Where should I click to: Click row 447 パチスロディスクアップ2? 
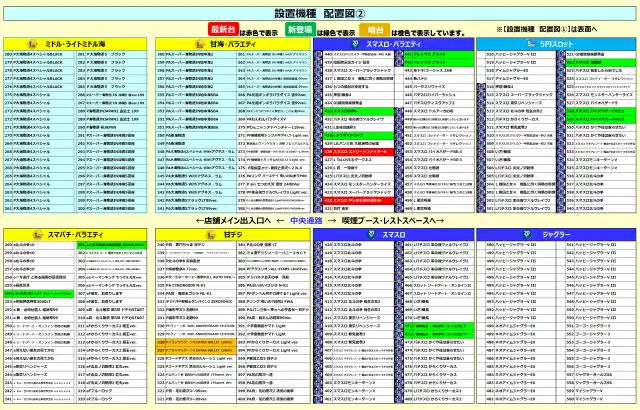click(x=439, y=103)
